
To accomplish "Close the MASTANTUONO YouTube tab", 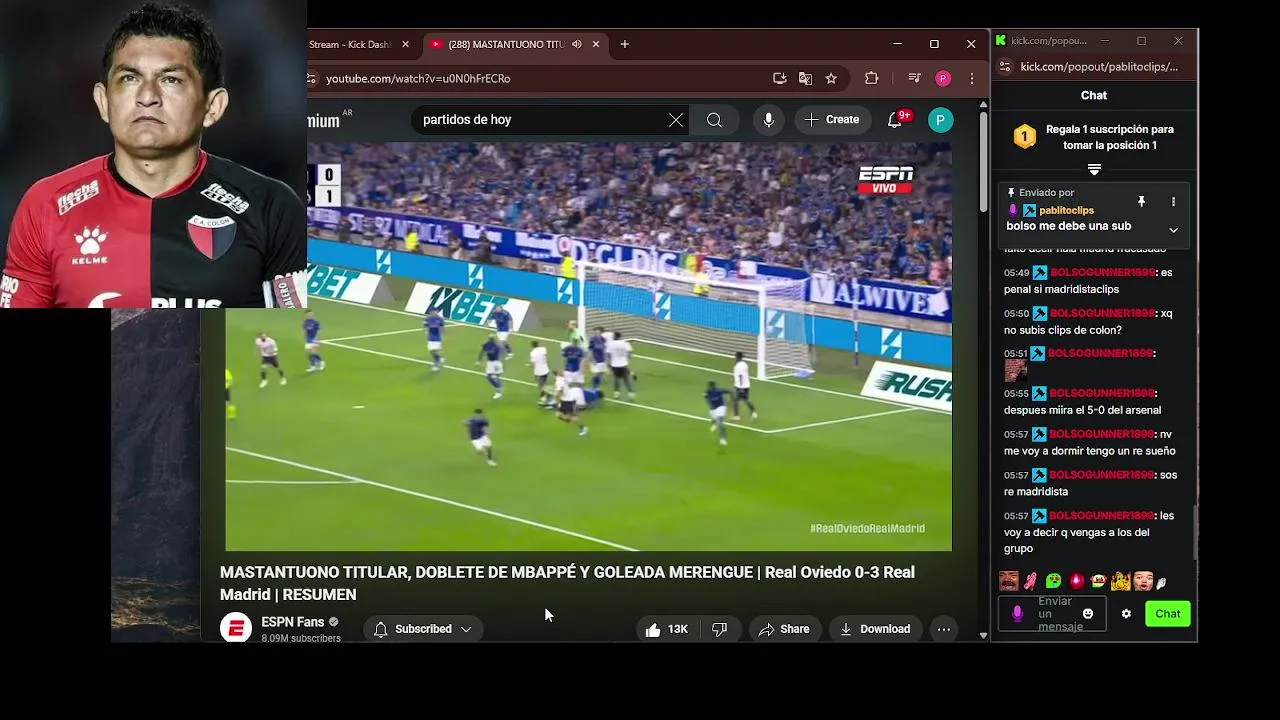I will [596, 44].
